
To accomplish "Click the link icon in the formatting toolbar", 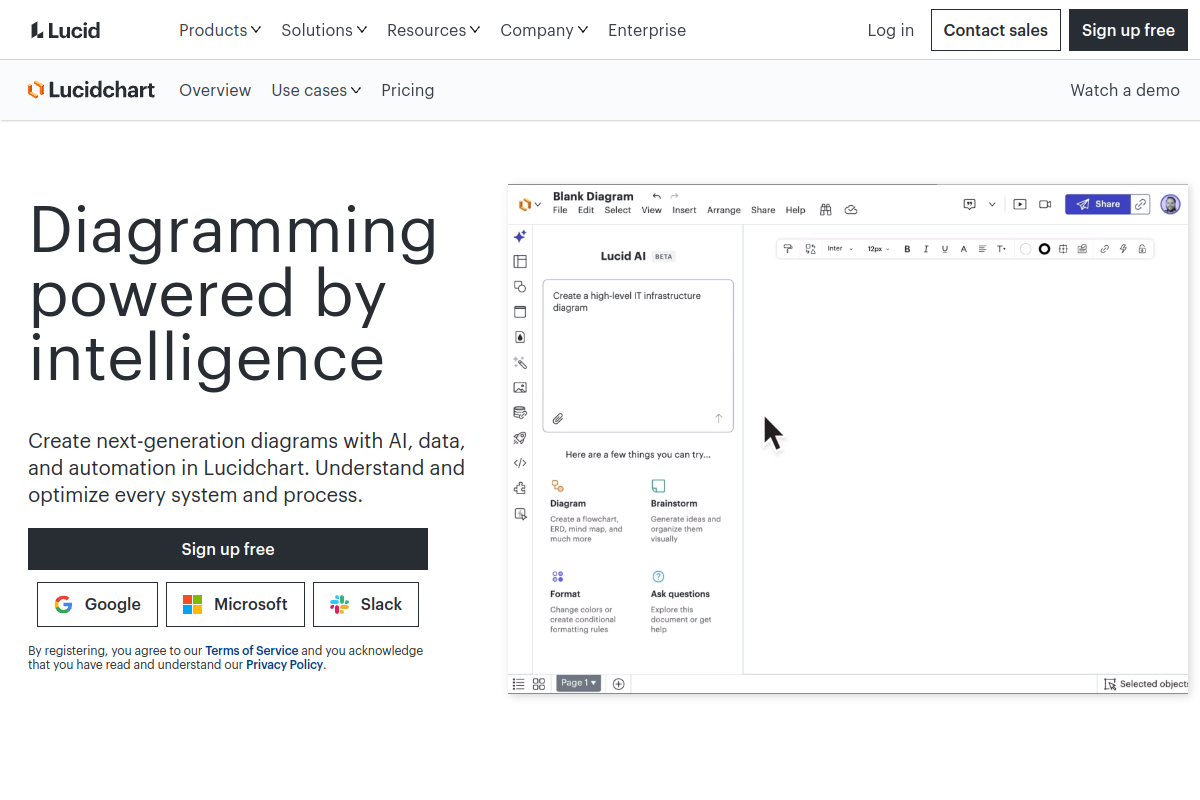I will pos(1104,249).
